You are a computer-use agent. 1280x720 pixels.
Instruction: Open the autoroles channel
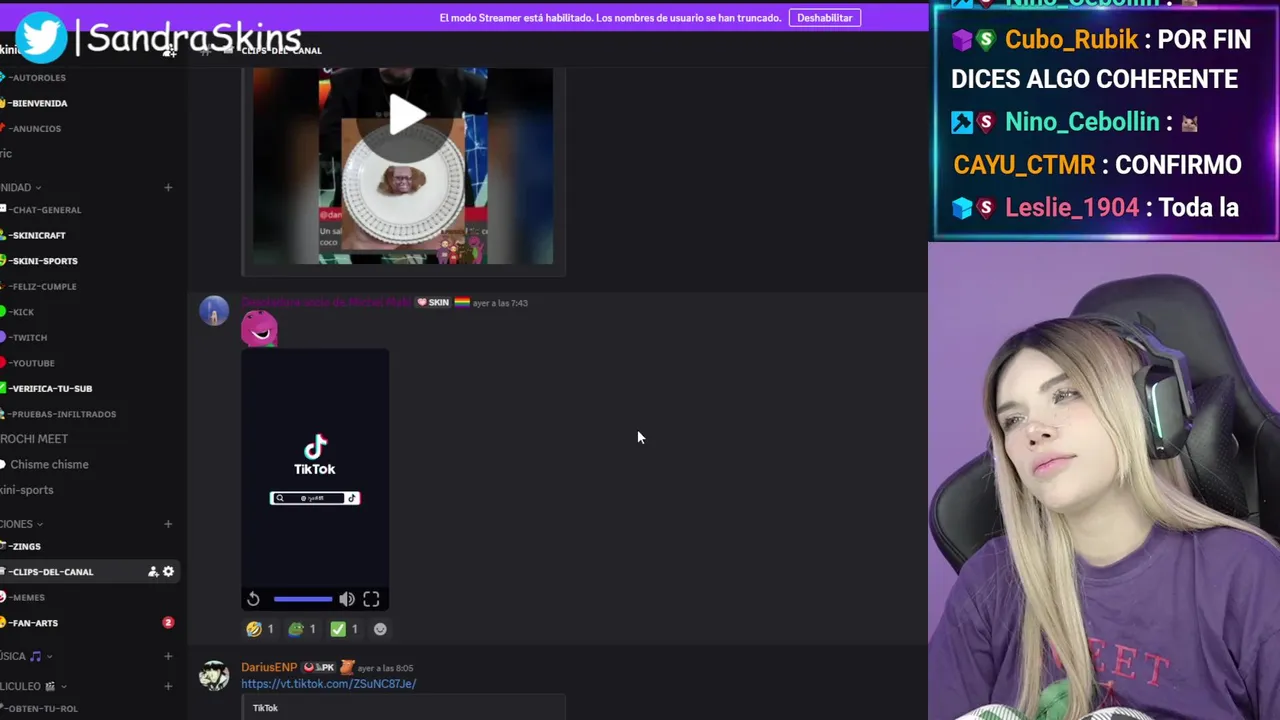[x=38, y=77]
